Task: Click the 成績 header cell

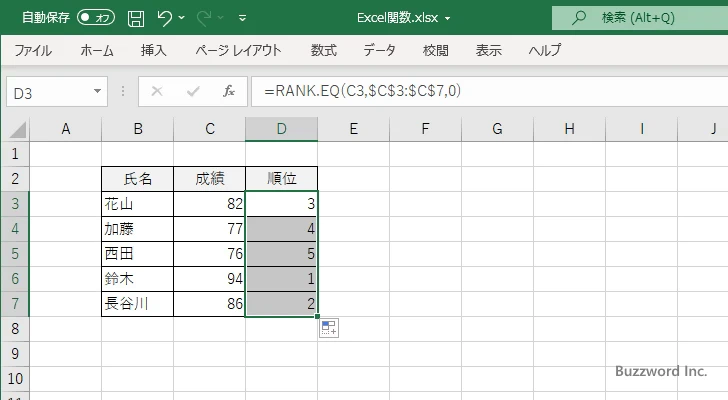Action: 209,179
